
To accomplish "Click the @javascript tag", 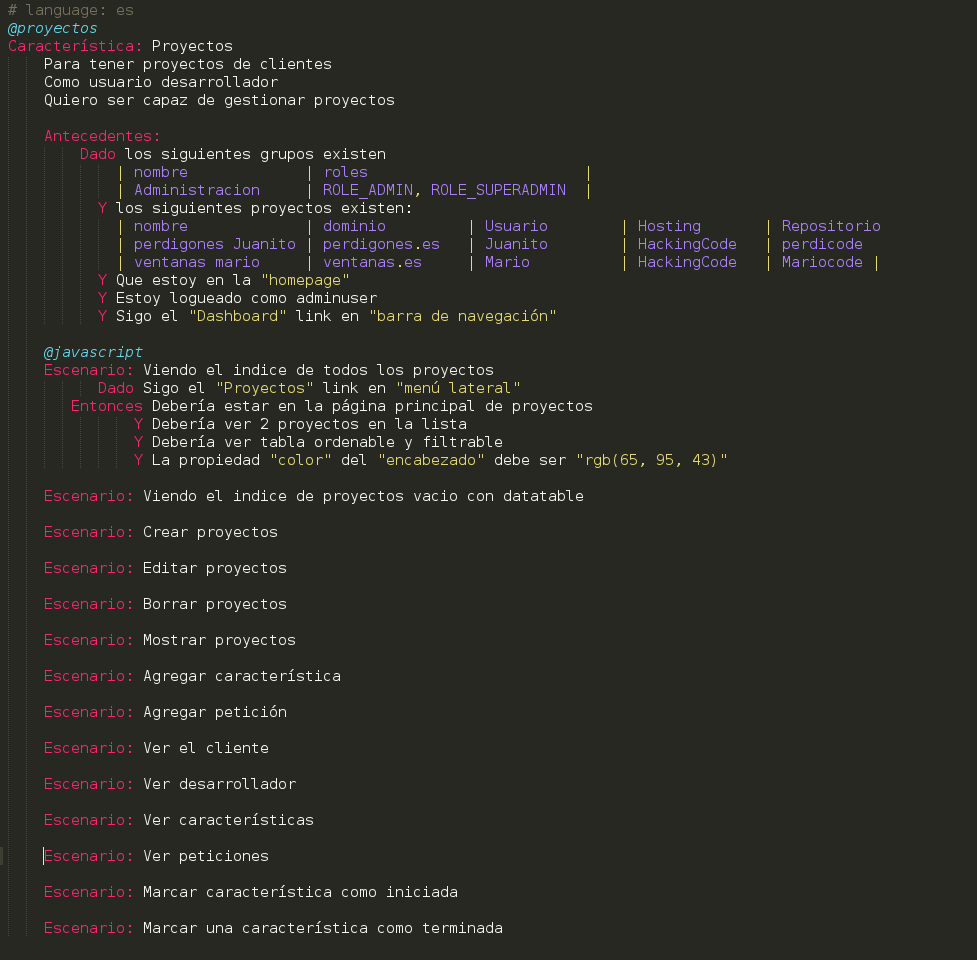I will [93, 353].
